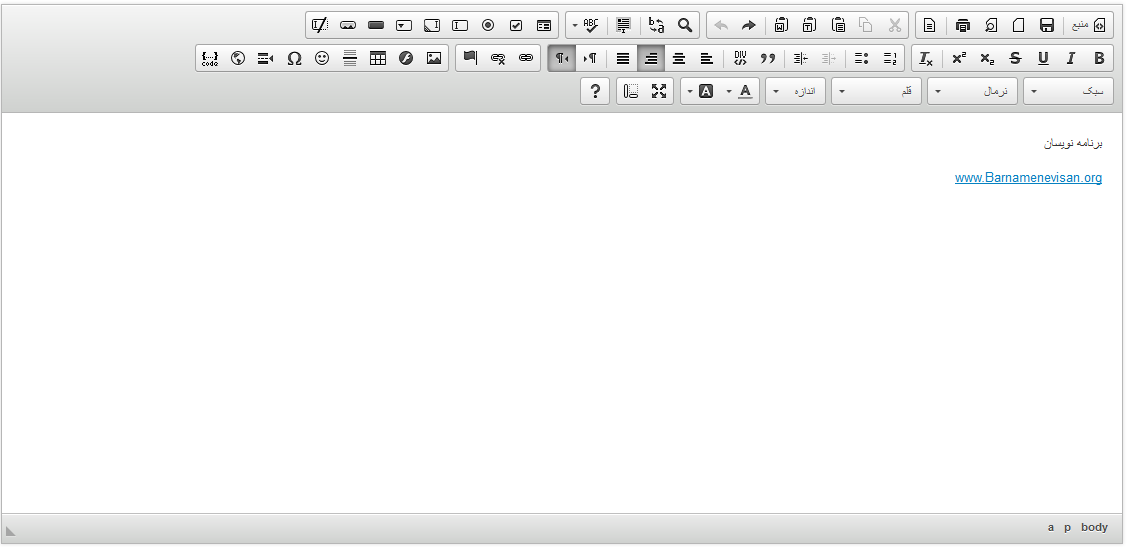Select the body element in path bar
Viewport: 1128px width, 547px height.
[1094, 527]
